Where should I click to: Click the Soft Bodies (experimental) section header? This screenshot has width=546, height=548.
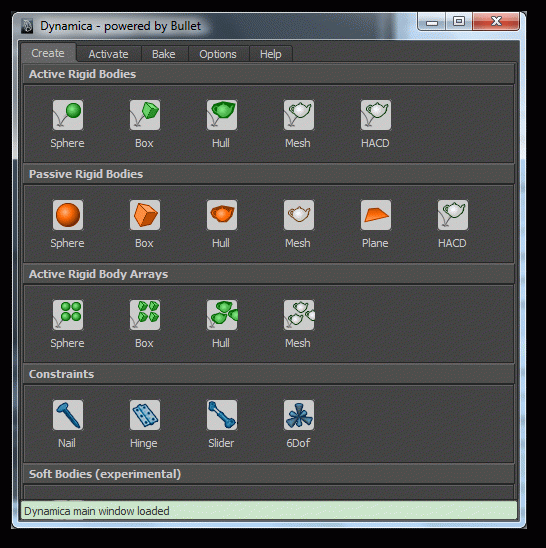point(269,474)
